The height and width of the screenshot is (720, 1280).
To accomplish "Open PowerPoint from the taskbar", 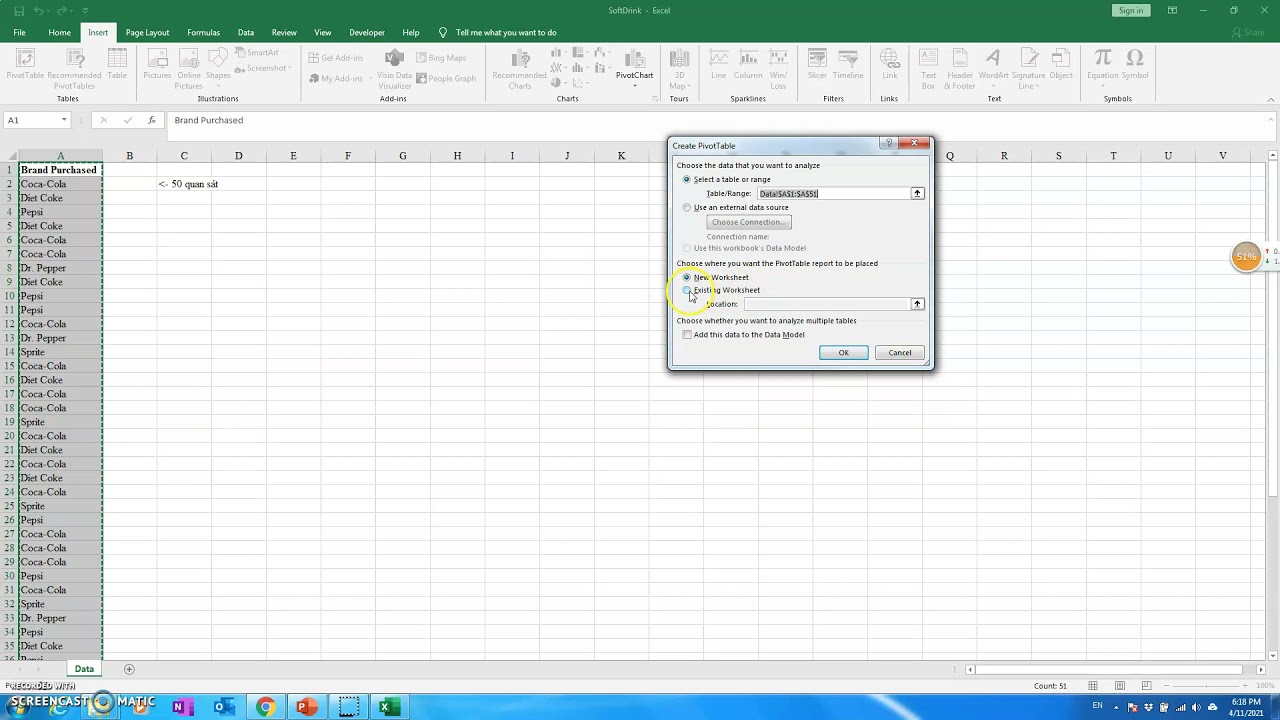I will 306,707.
